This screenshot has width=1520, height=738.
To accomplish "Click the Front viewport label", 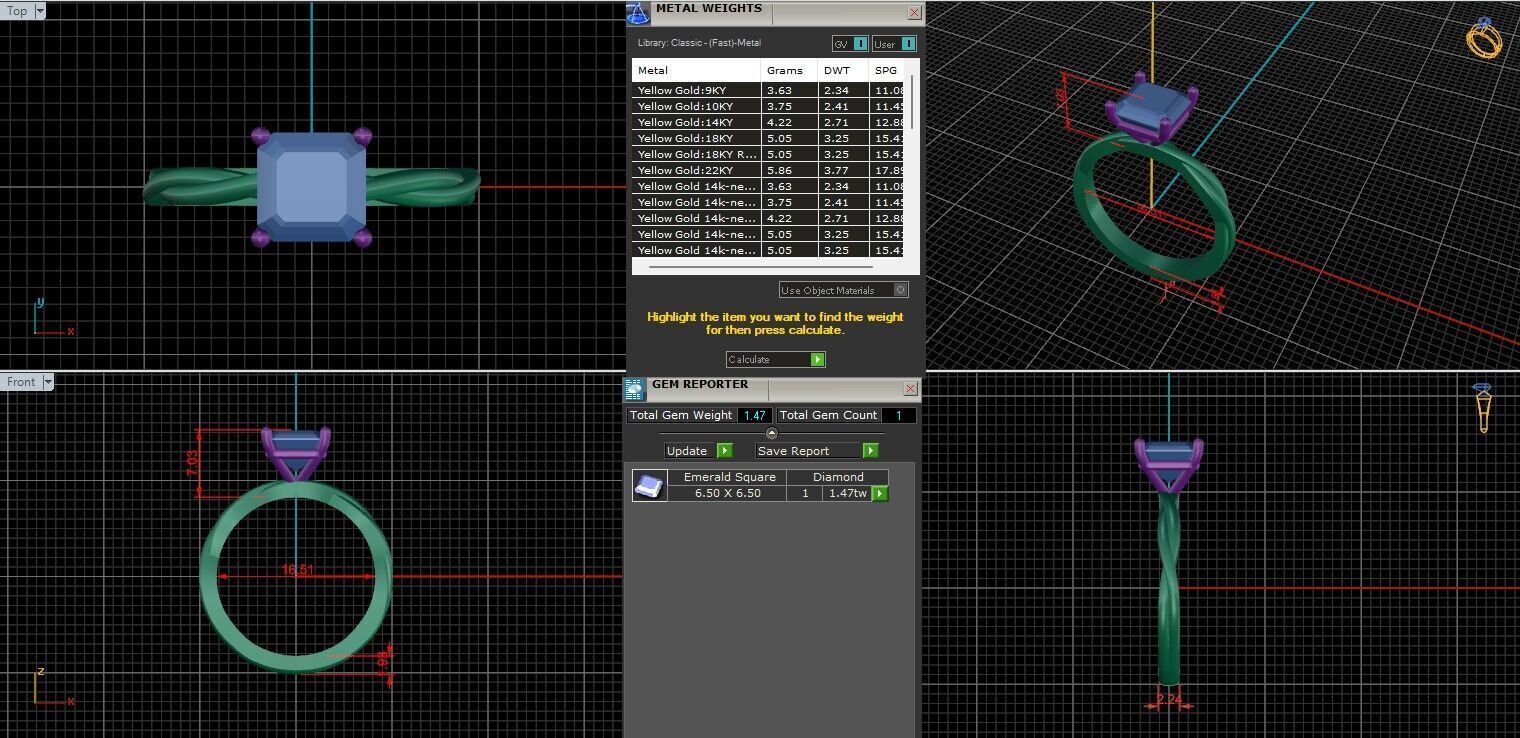I will [21, 382].
